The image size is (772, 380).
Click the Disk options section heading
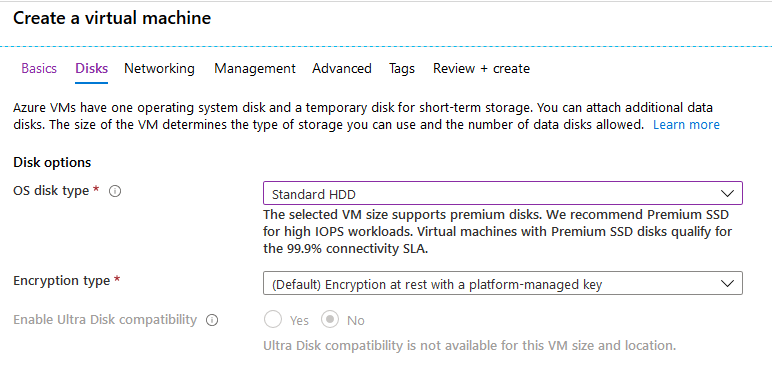pyautogui.click(x=52, y=162)
